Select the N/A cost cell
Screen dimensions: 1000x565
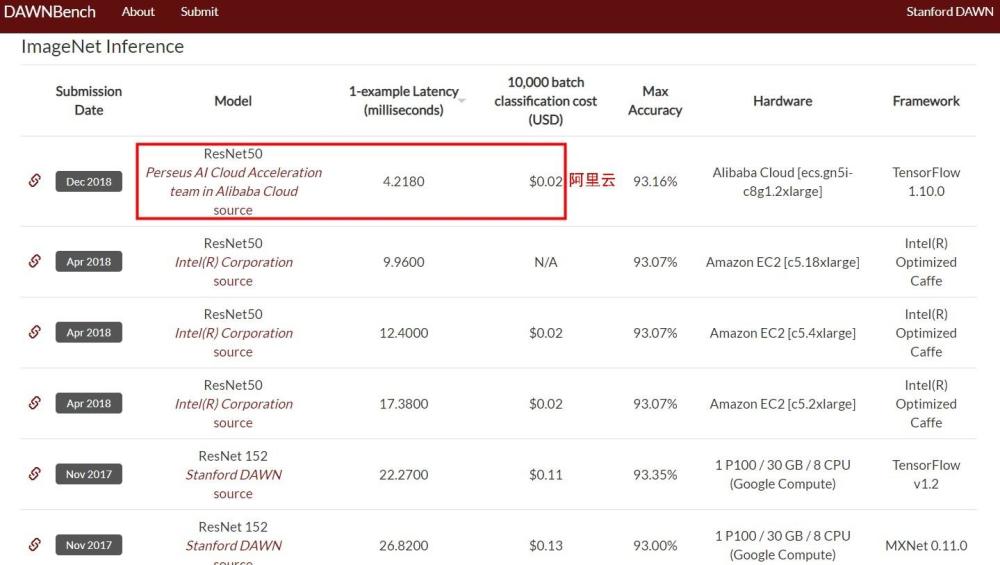click(545, 262)
